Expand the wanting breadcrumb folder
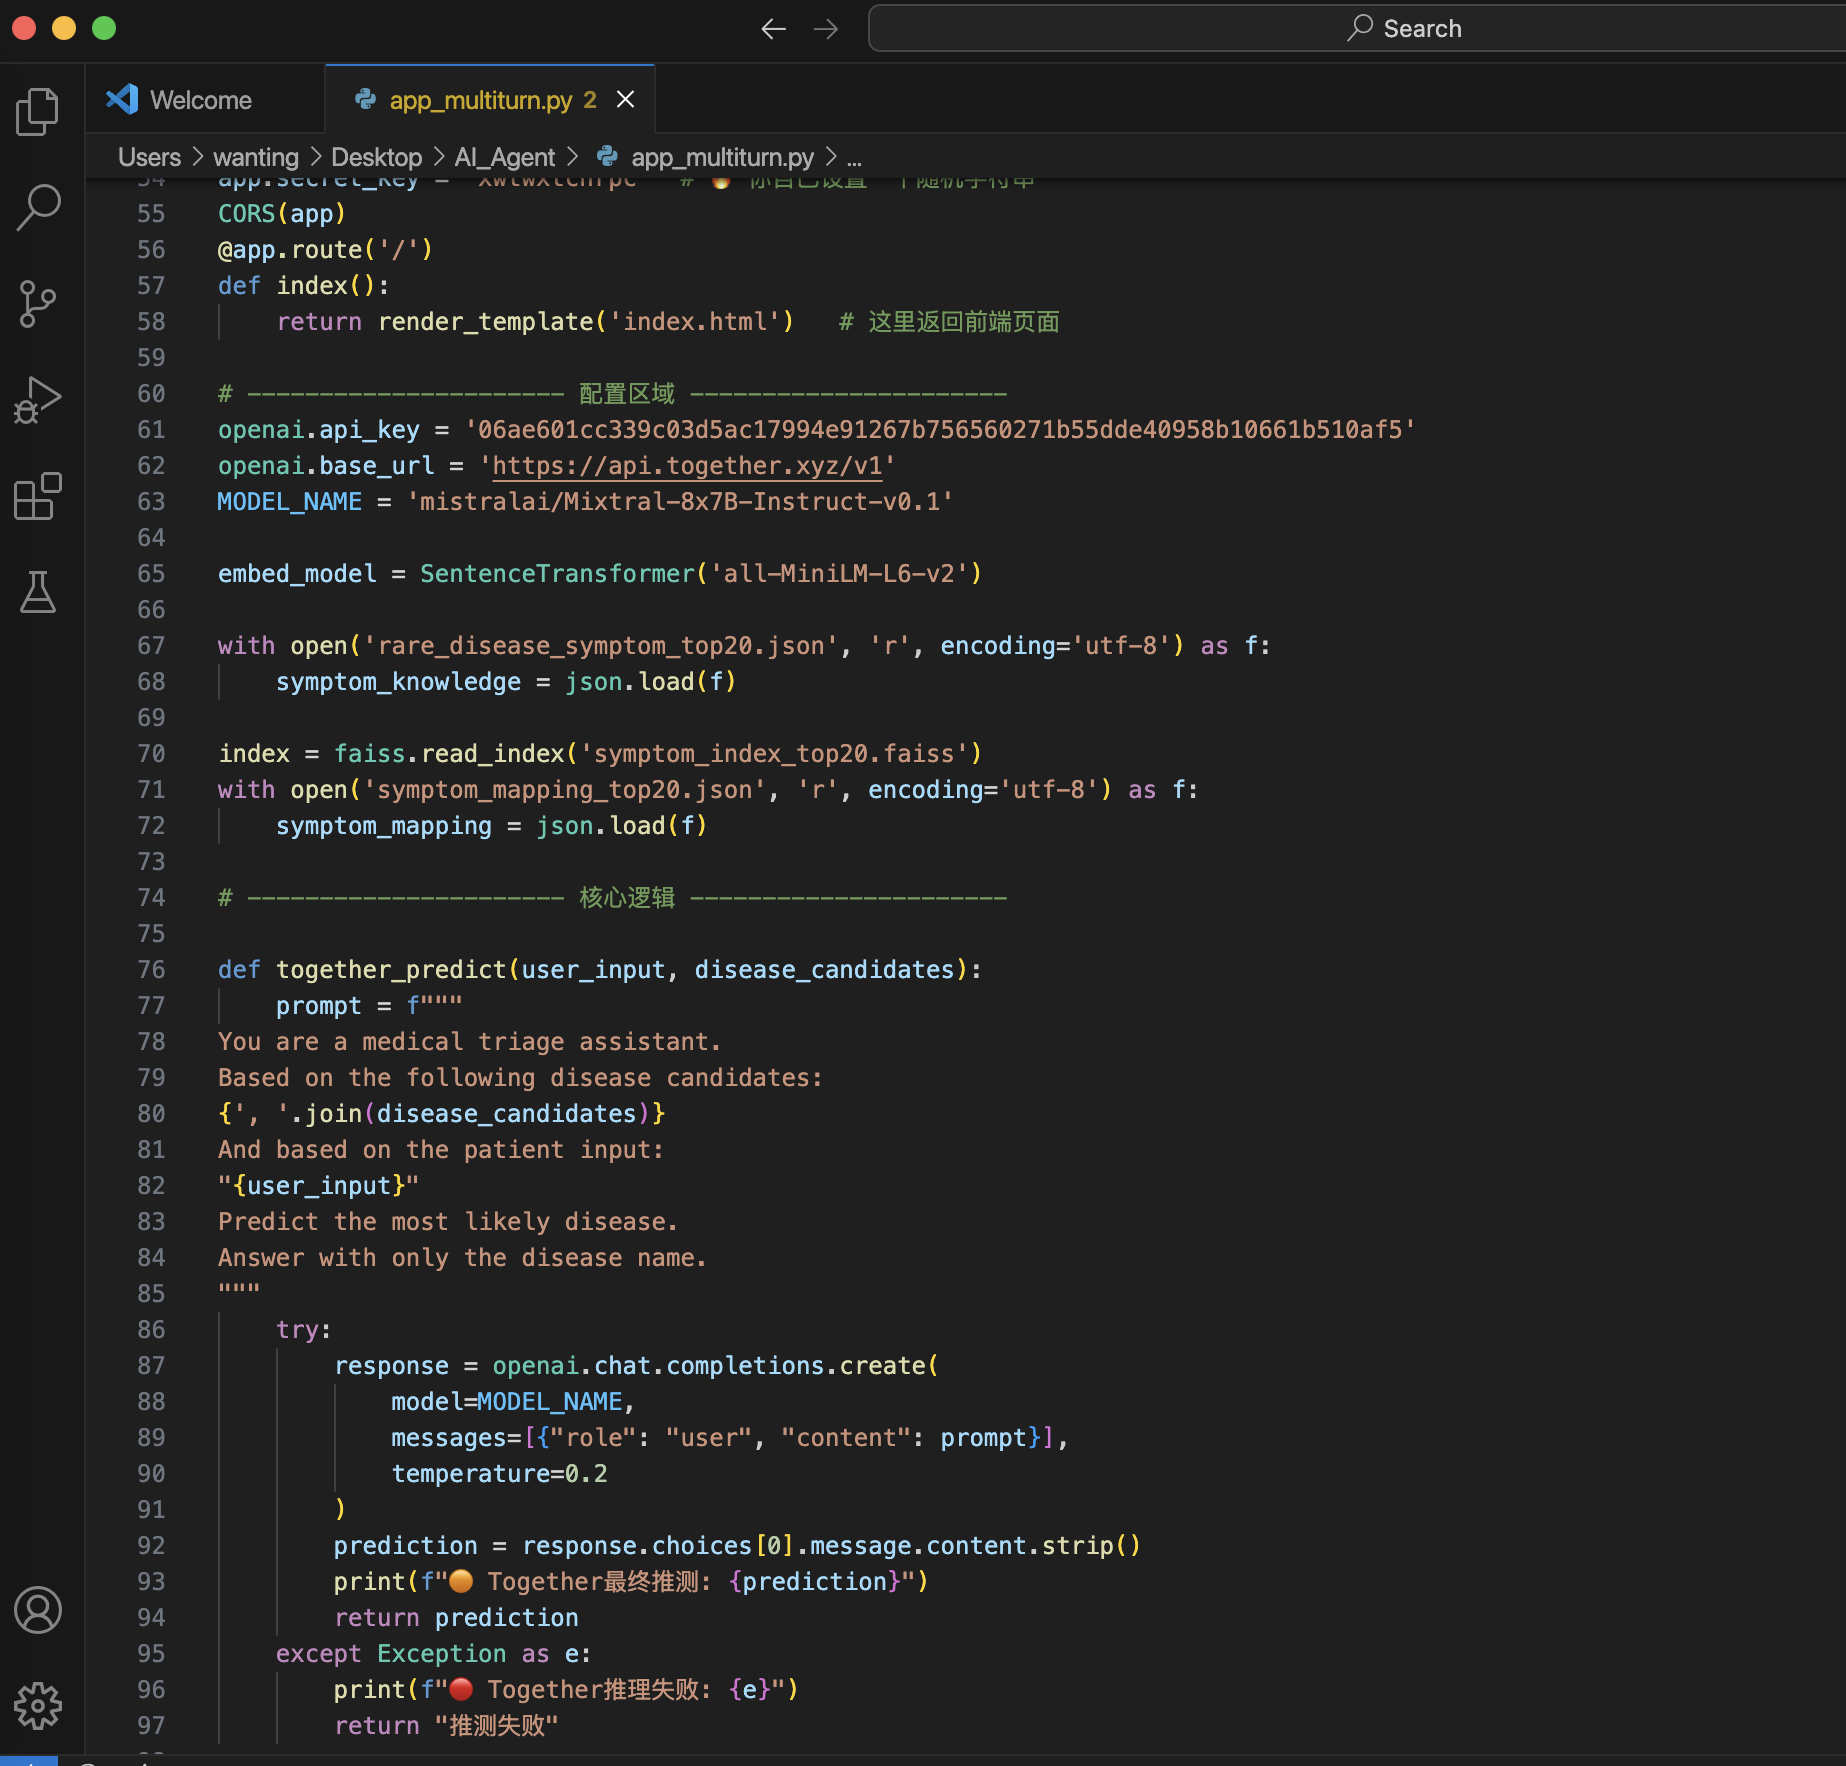1846x1766 pixels. [255, 157]
